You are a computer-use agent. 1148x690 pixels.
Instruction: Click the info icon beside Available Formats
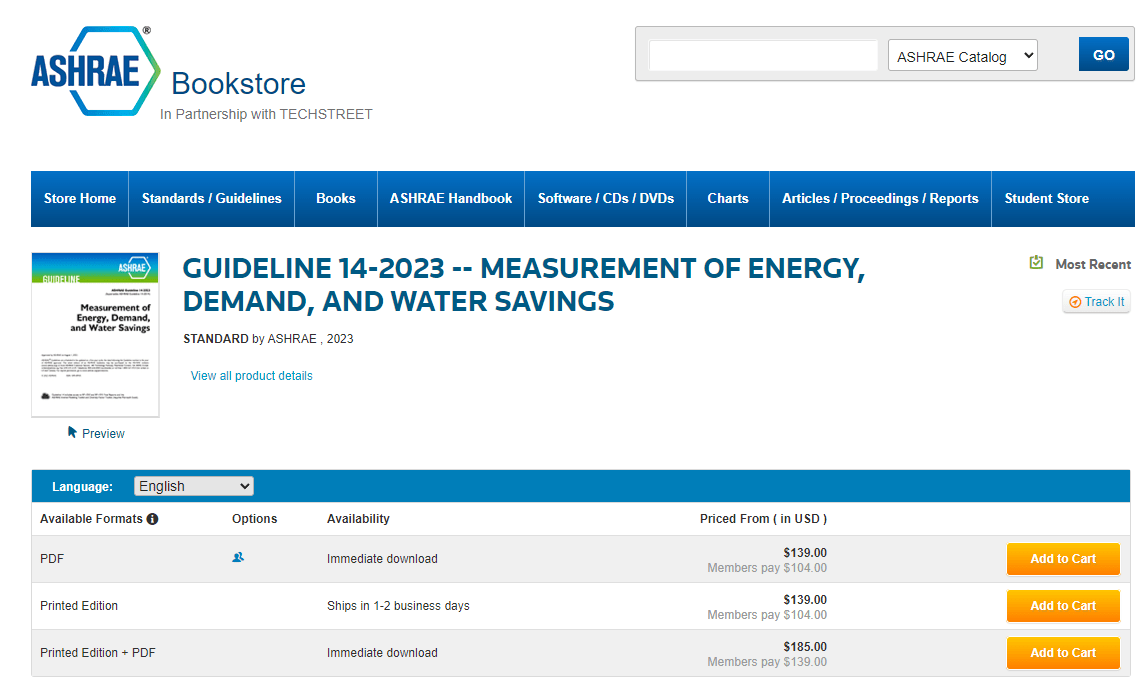[x=151, y=519]
